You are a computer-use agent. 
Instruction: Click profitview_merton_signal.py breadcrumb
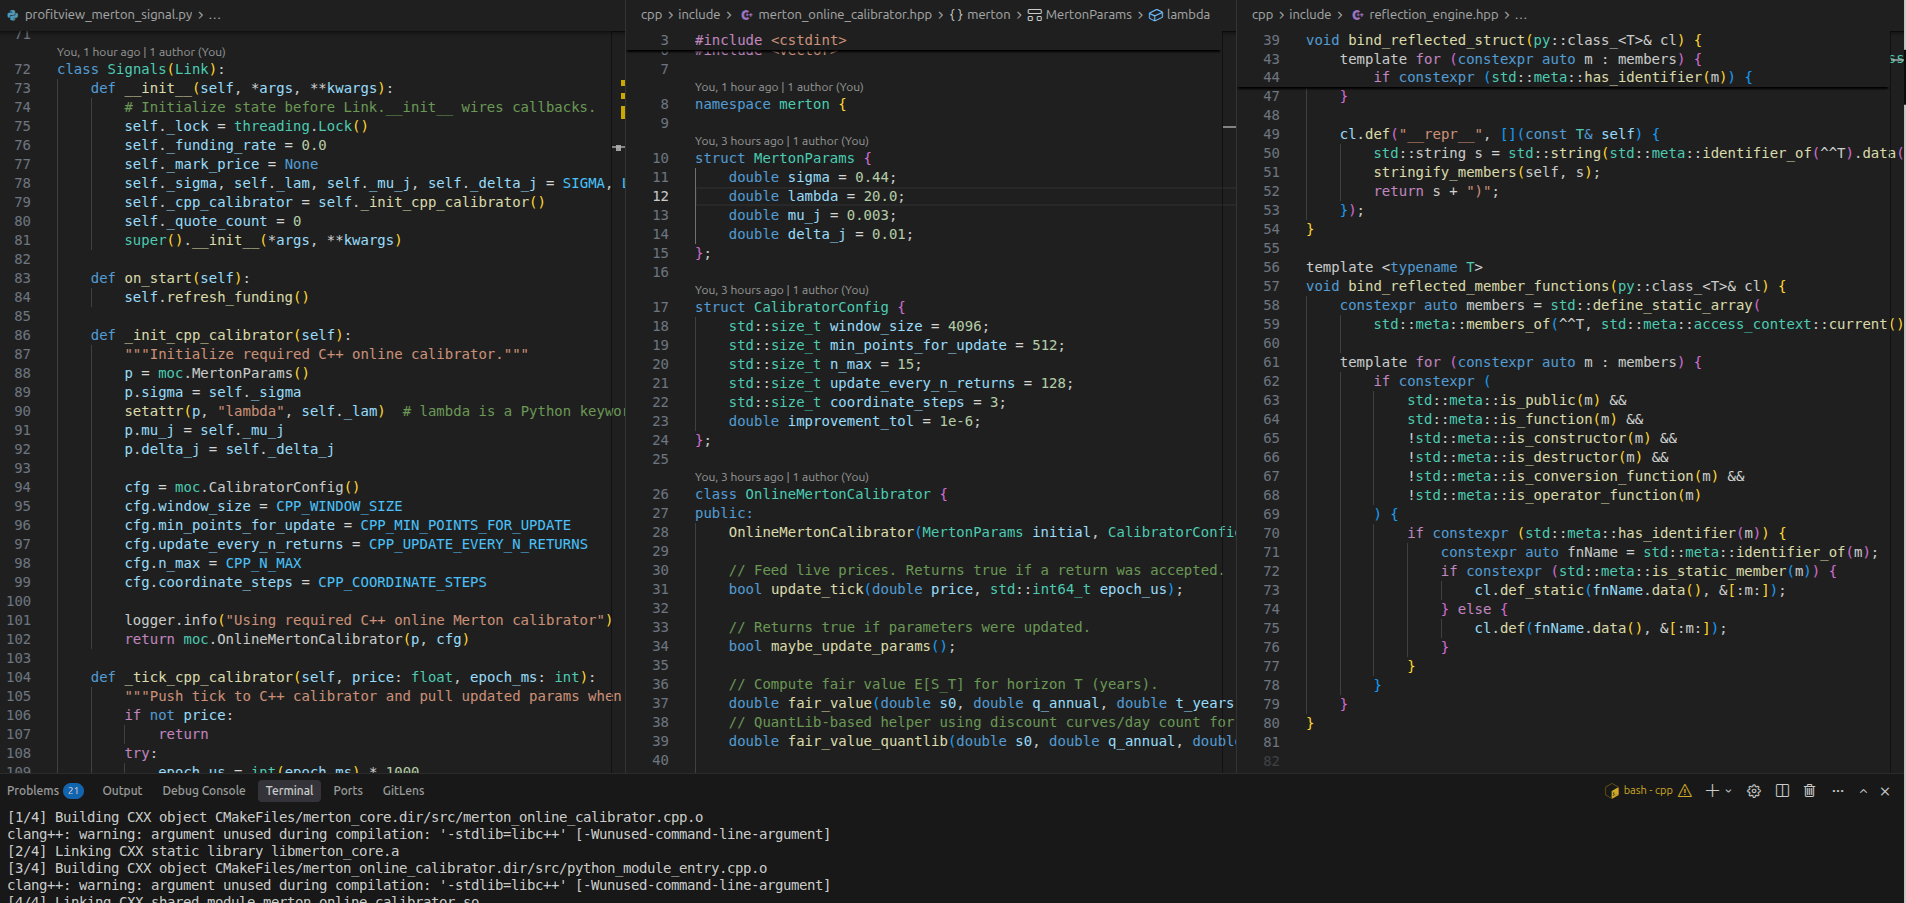point(108,15)
